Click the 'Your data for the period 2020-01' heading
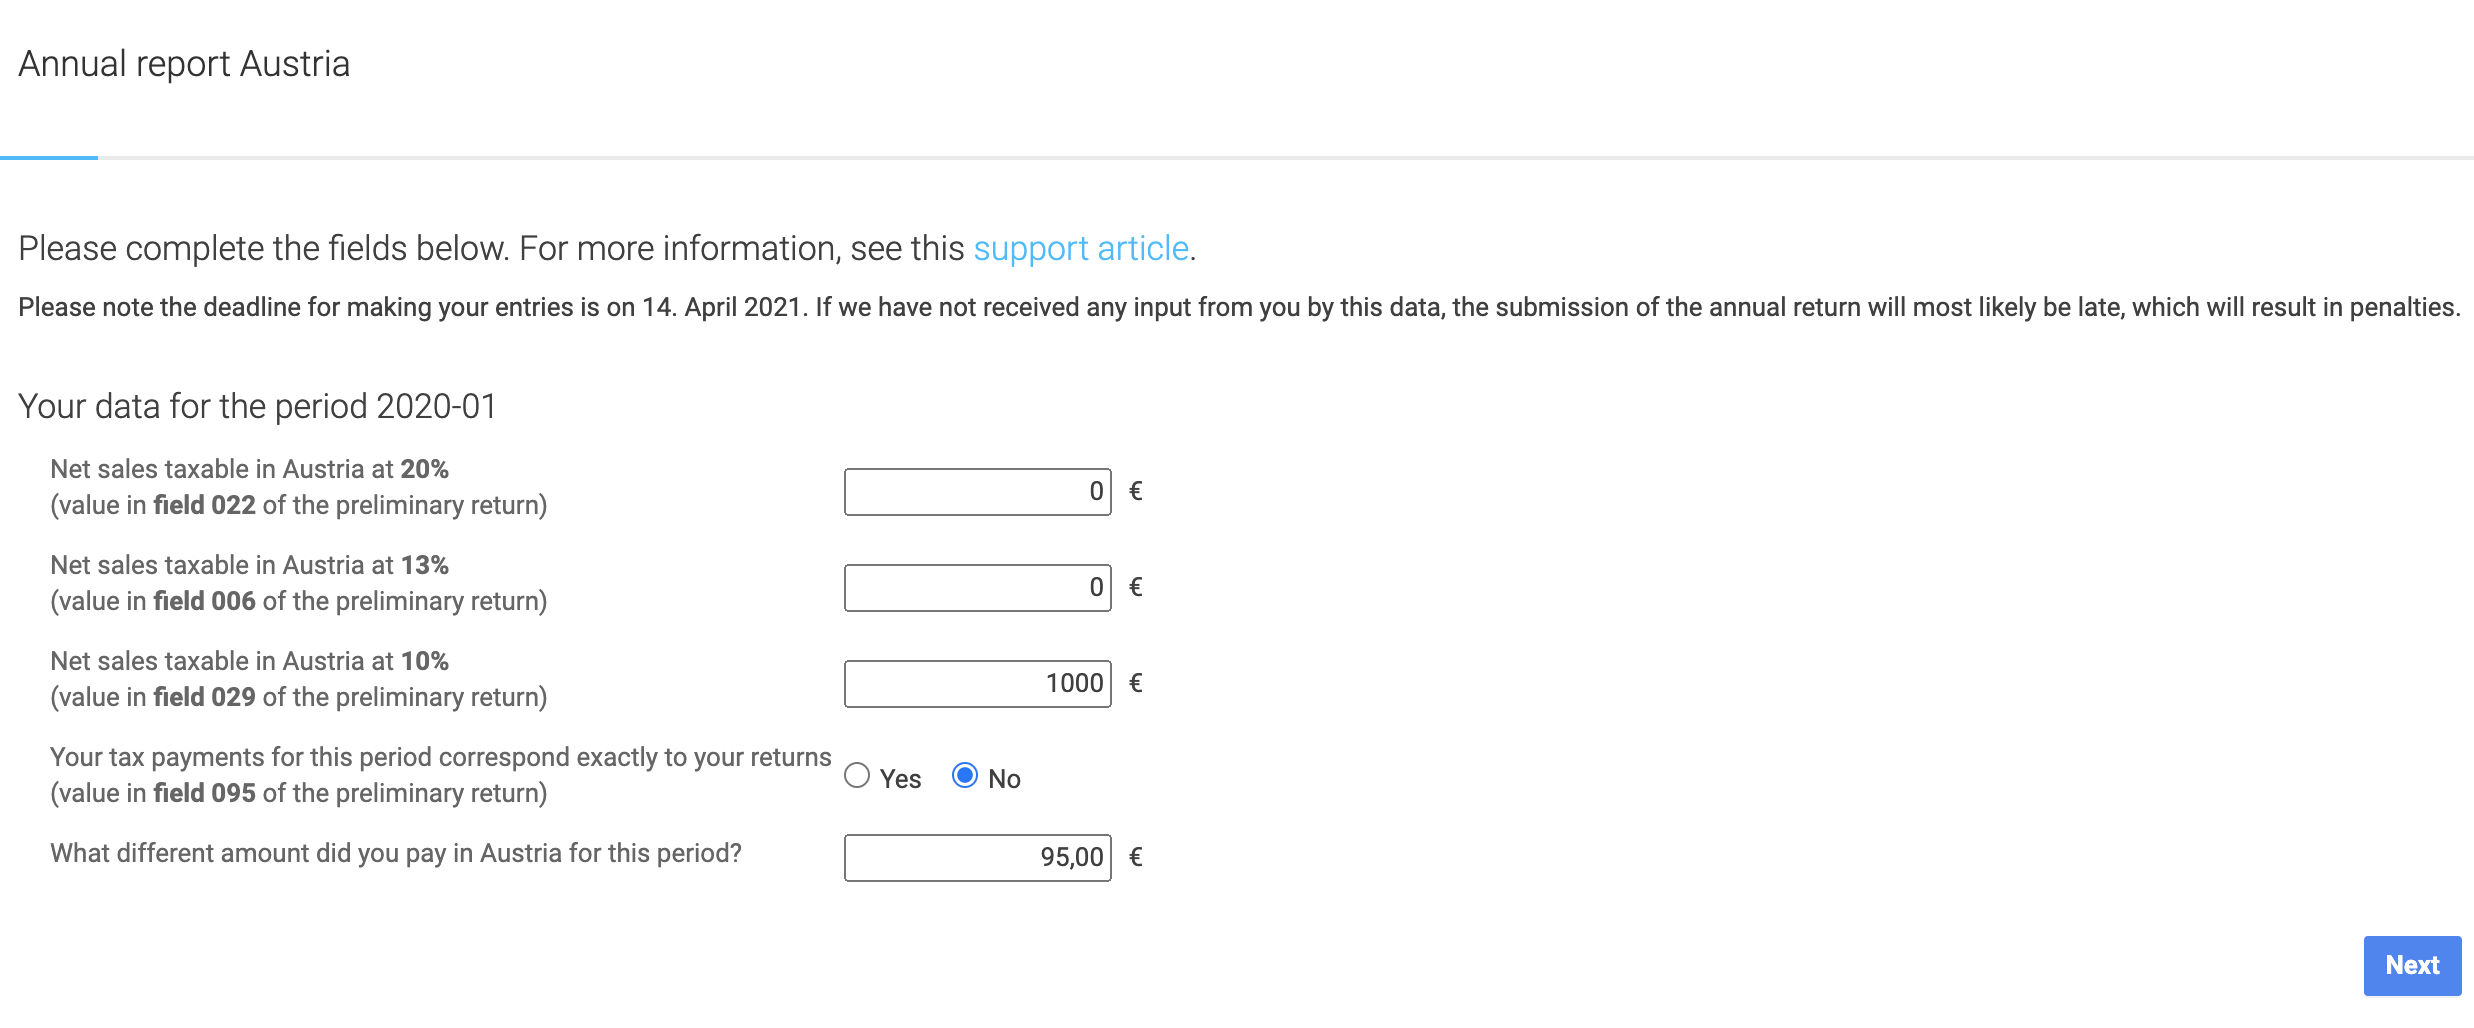This screenshot has width=2474, height=1028. click(x=257, y=407)
